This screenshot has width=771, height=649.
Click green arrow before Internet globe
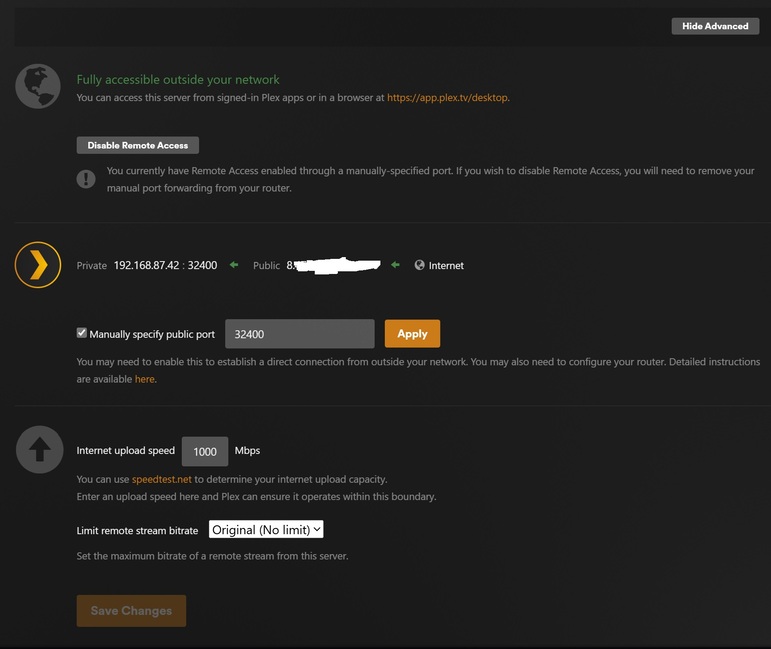coord(395,265)
